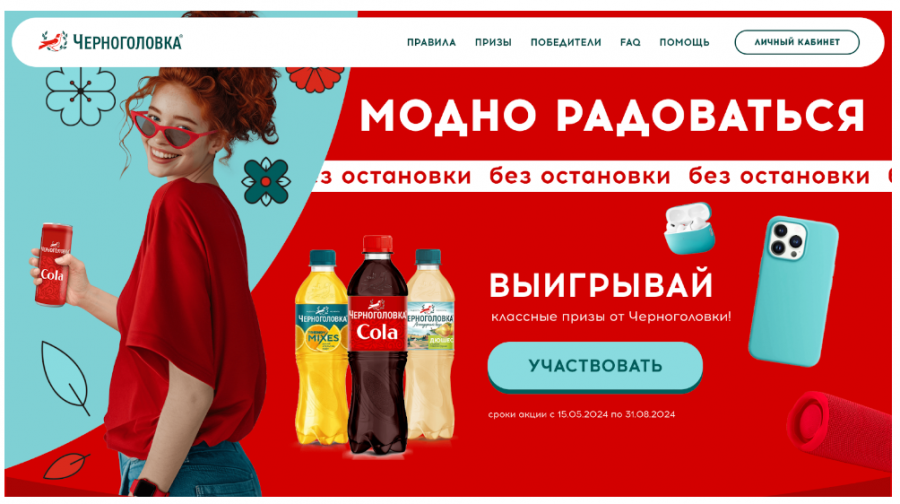Open the Помощь nav item
Screen dimensions: 900x504
click(x=684, y=42)
